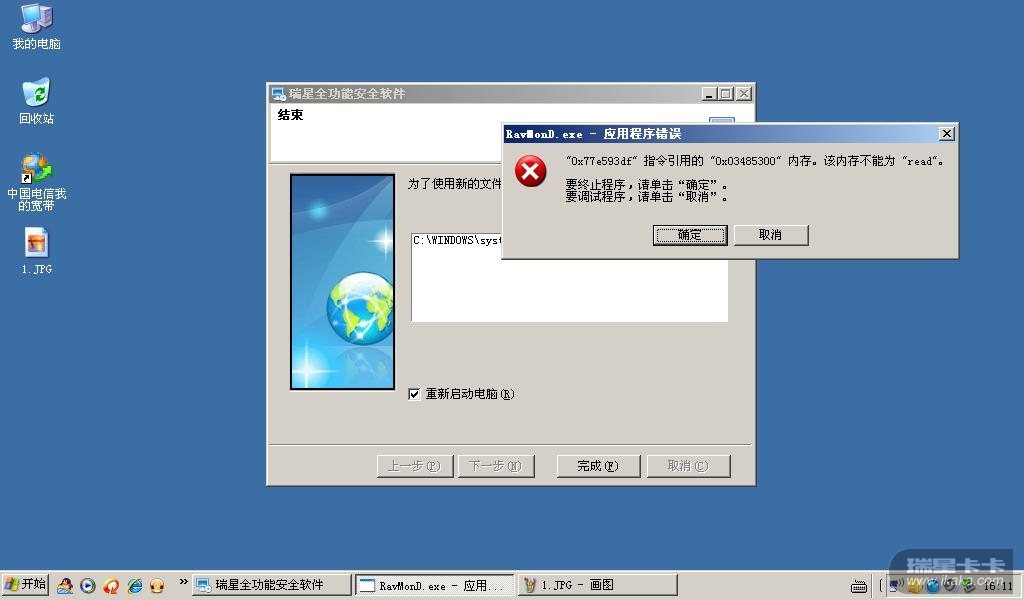The height and width of the screenshot is (600, 1024).
Task: Open the 我的电脑 desktop icon
Action: [37, 26]
